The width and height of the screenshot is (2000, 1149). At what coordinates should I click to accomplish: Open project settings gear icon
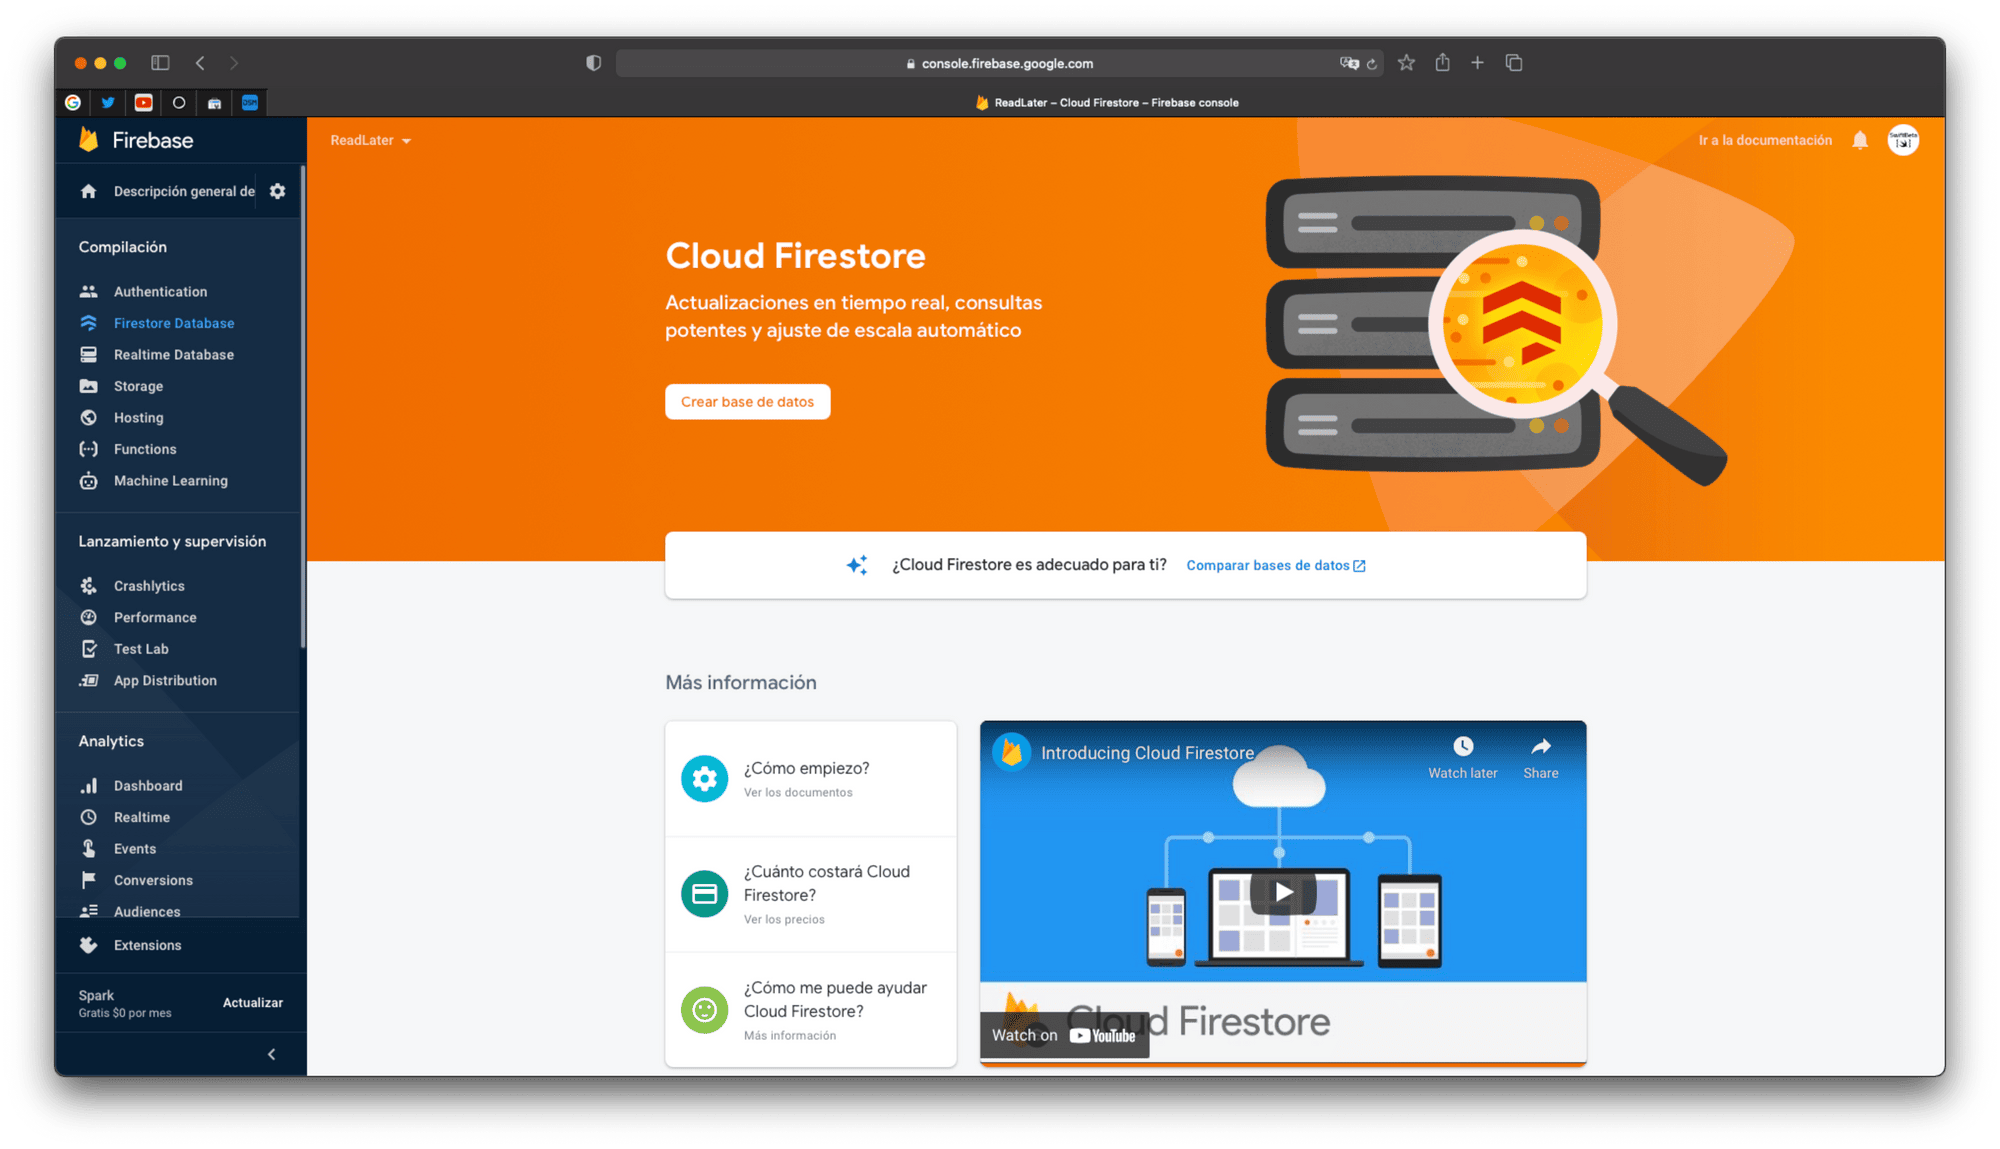[277, 191]
